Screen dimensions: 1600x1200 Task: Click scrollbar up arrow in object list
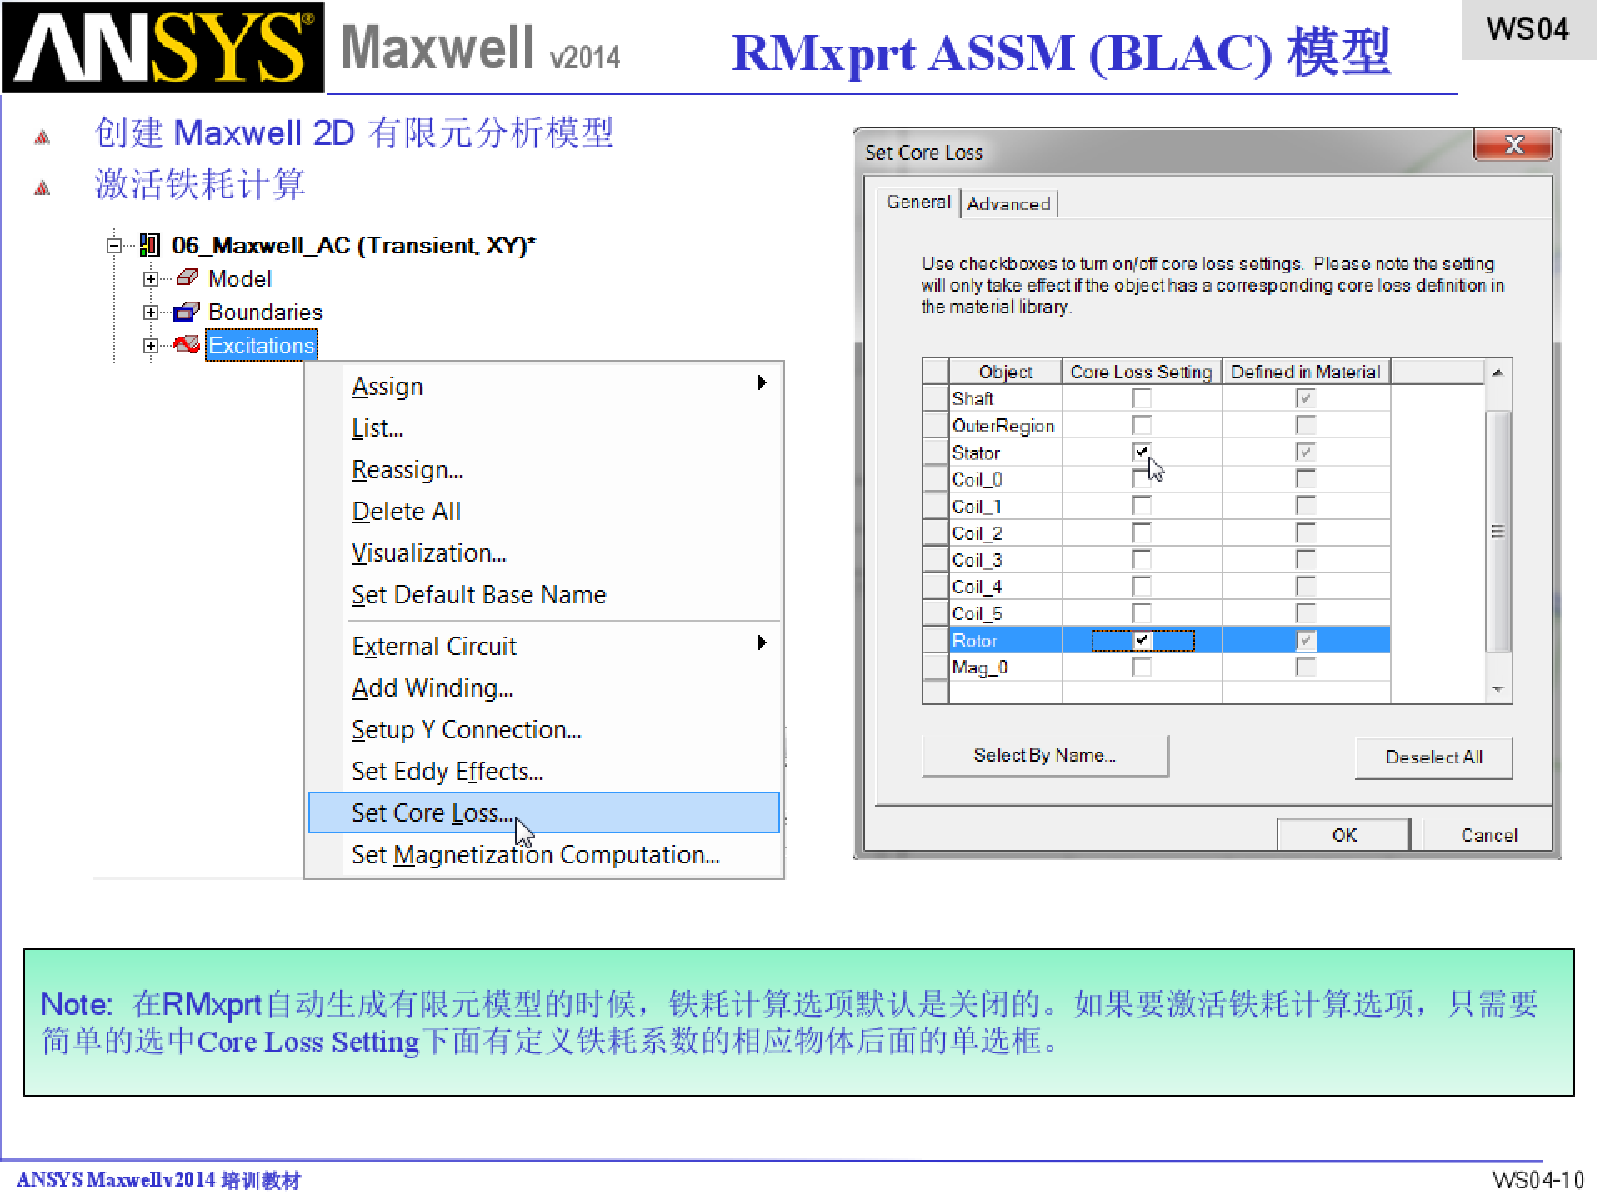pyautogui.click(x=1497, y=372)
